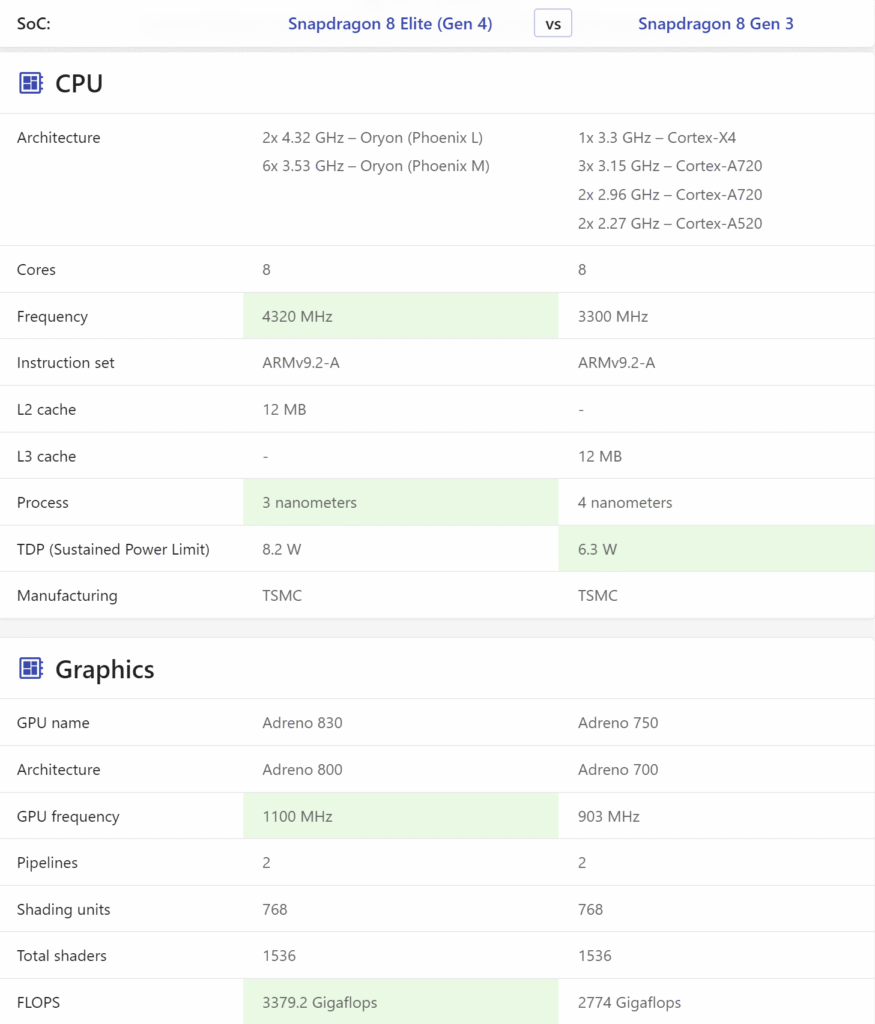Click the chip icon beside CPU heading
Viewport: 875px width, 1024px height.
[31, 83]
